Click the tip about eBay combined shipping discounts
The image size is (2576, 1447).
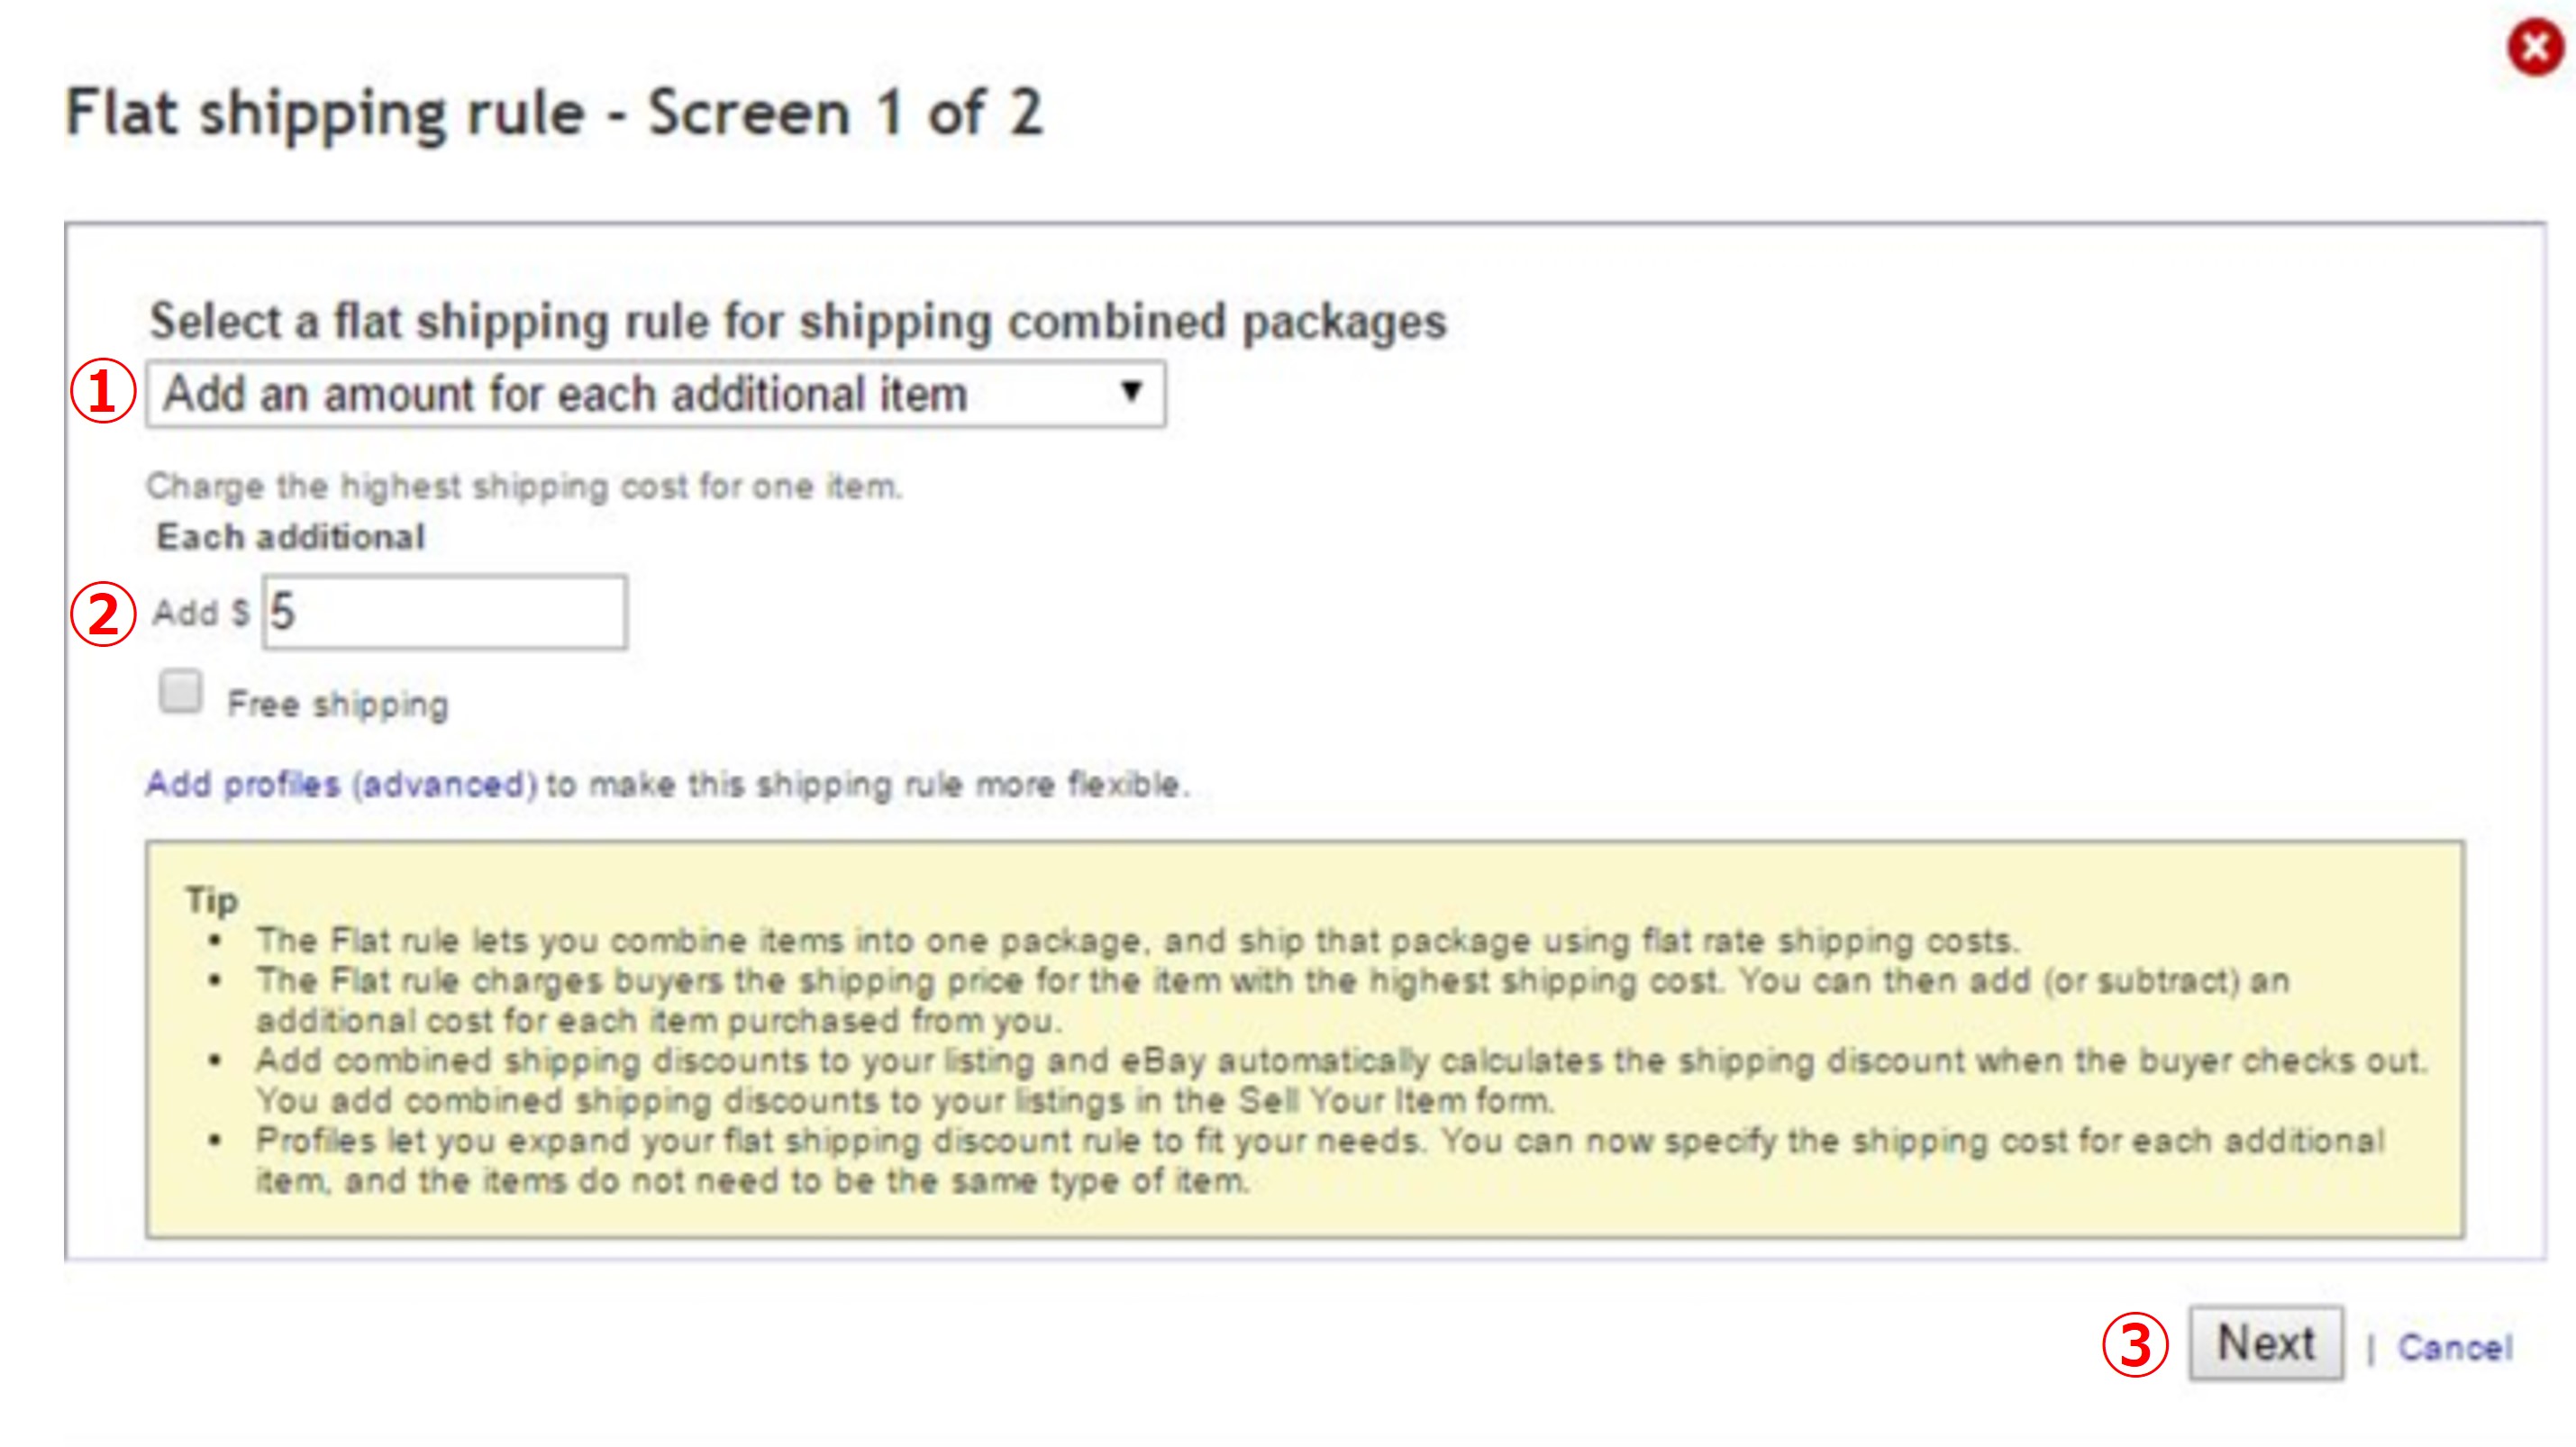point(1341,1081)
